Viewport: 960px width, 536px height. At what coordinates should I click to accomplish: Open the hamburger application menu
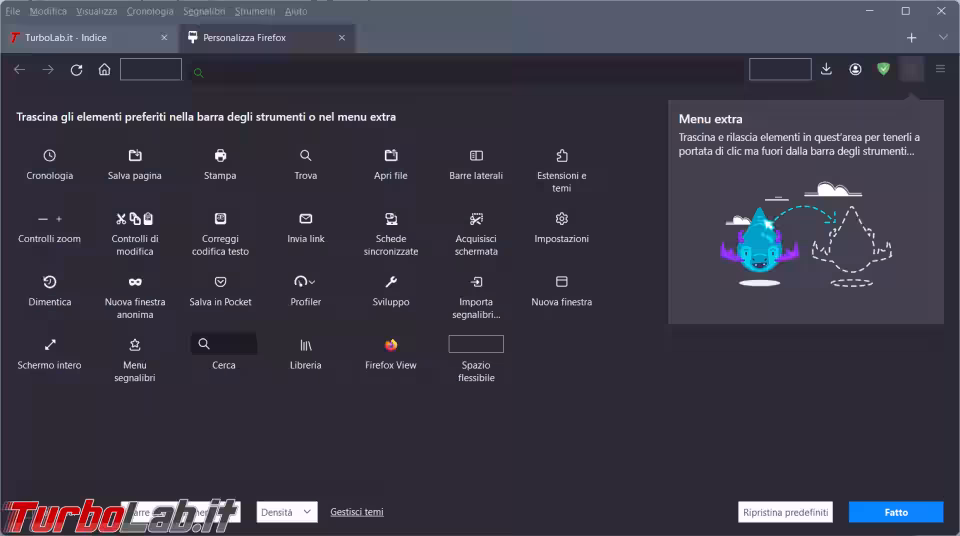[940, 69]
